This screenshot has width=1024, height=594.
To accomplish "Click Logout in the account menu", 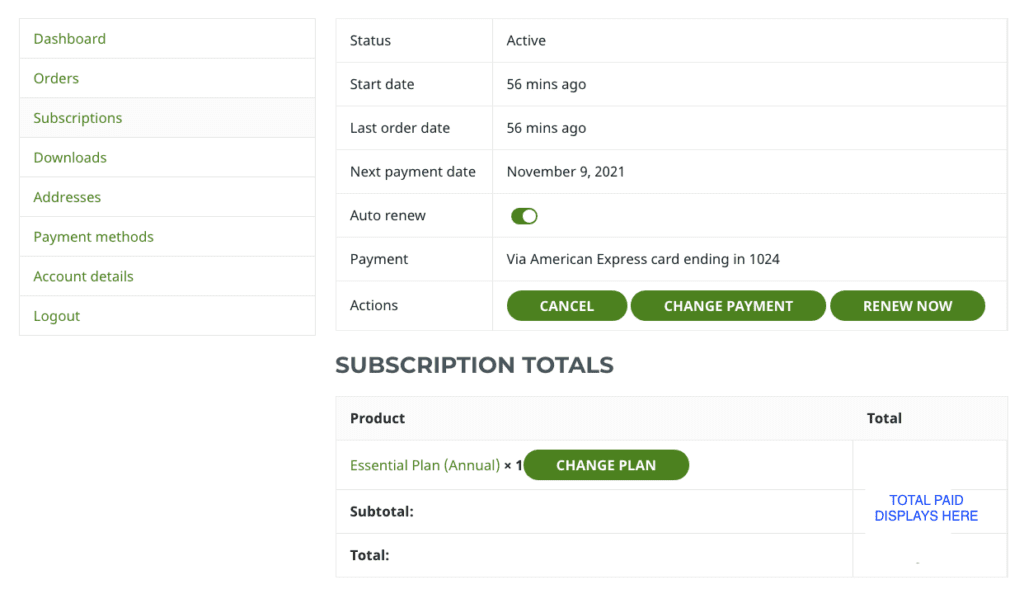I will click(x=56, y=316).
